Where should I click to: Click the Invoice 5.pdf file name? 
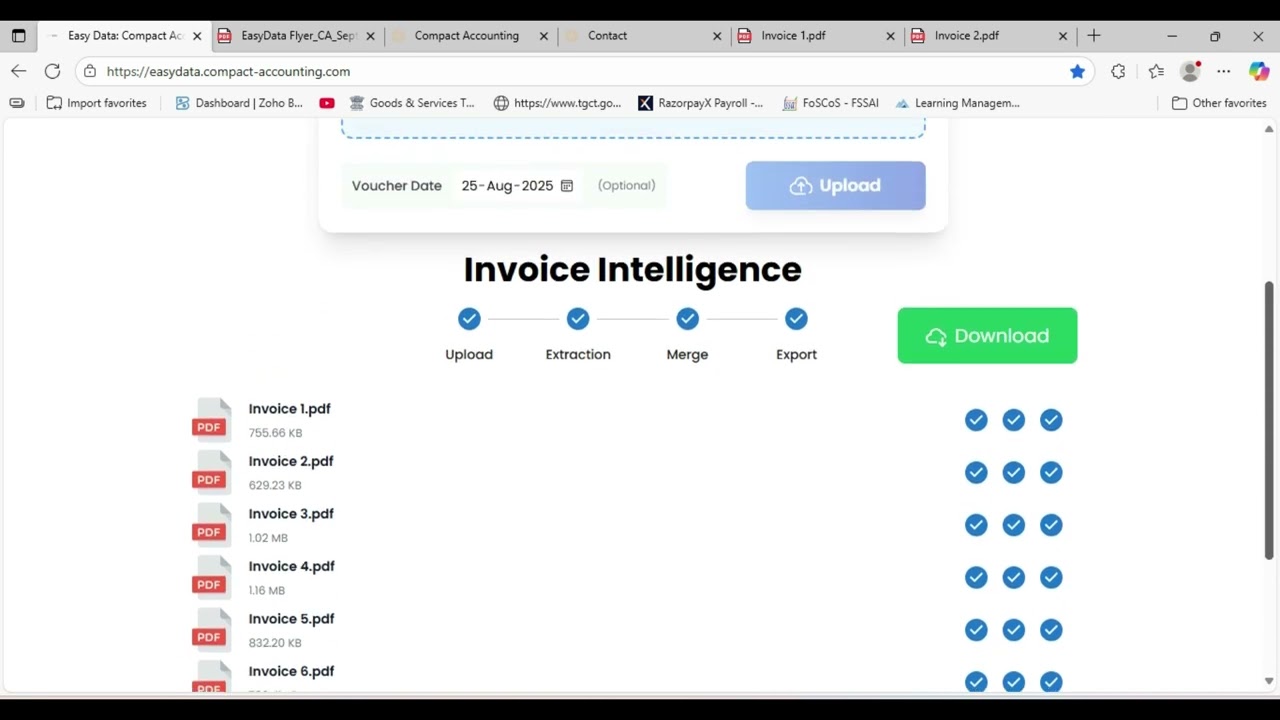tap(292, 619)
